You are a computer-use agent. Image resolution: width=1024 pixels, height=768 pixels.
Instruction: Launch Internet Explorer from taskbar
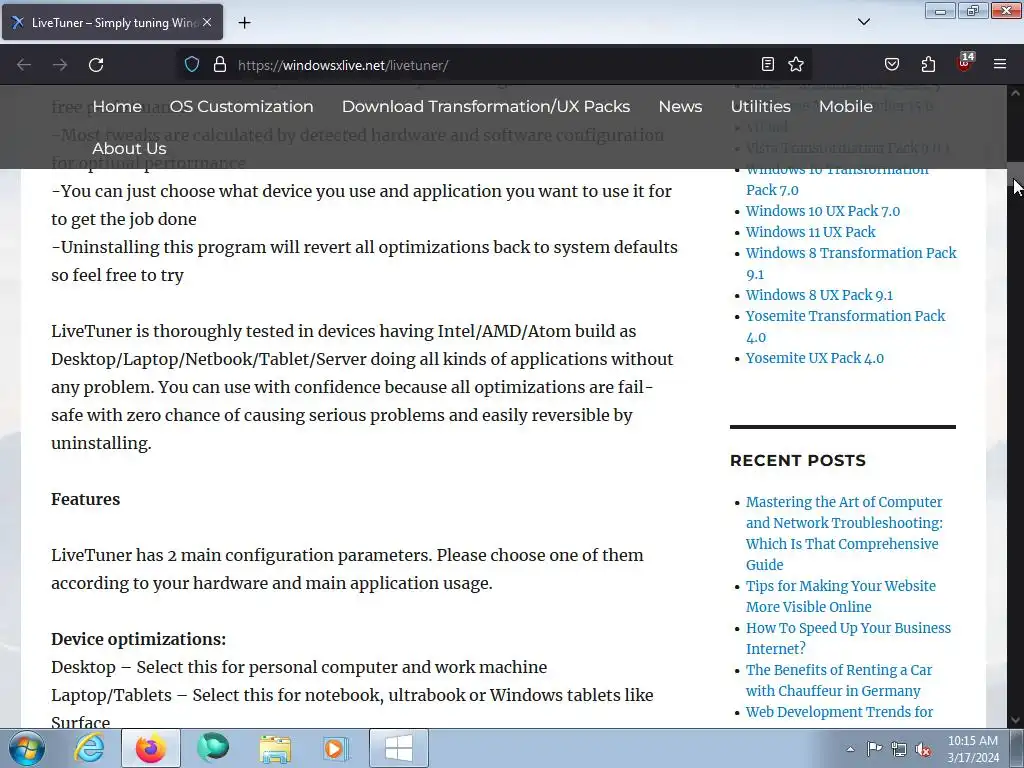click(x=89, y=748)
